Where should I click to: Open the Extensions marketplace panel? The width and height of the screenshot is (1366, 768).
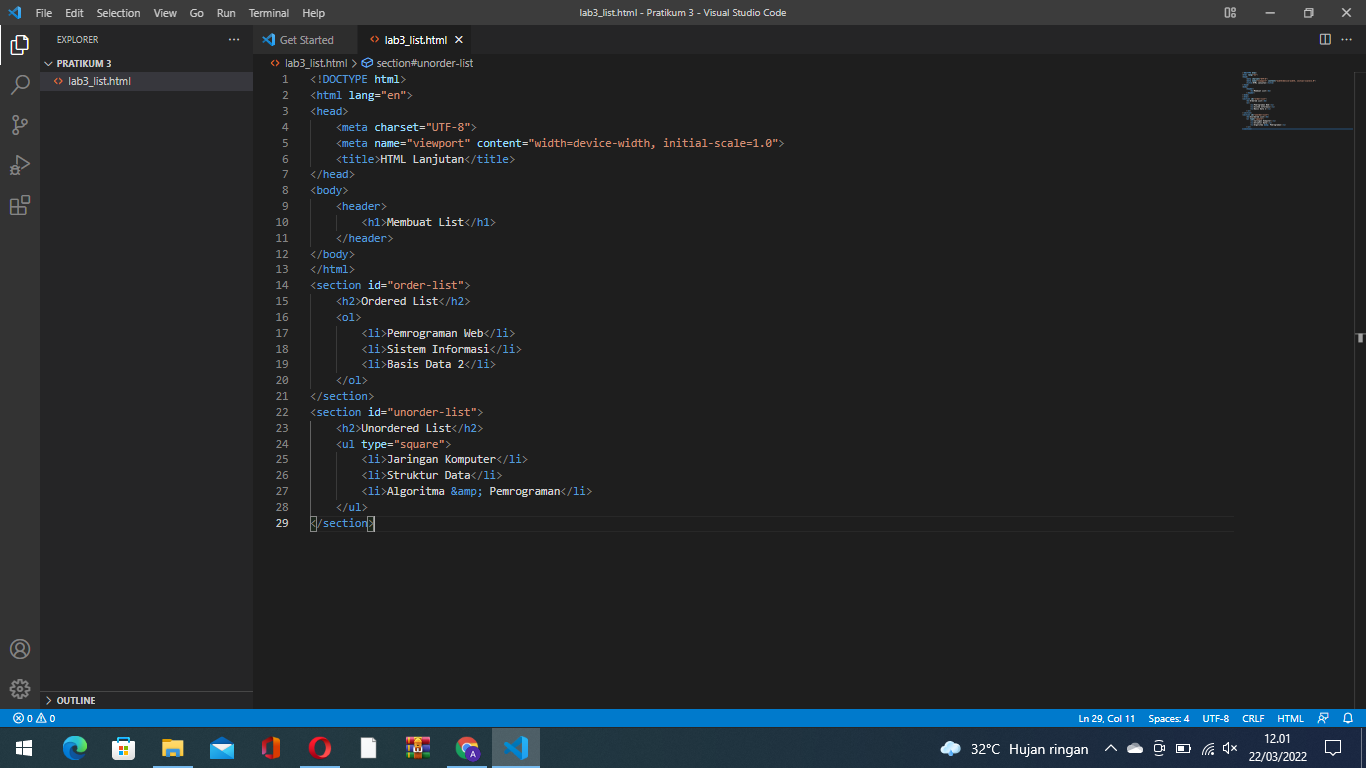pos(20,204)
